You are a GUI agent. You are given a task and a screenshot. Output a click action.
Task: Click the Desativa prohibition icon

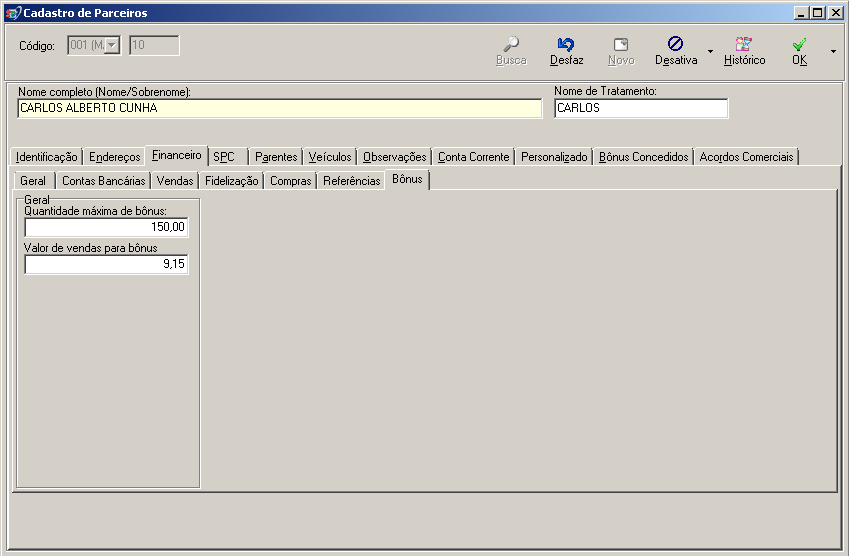point(675,44)
